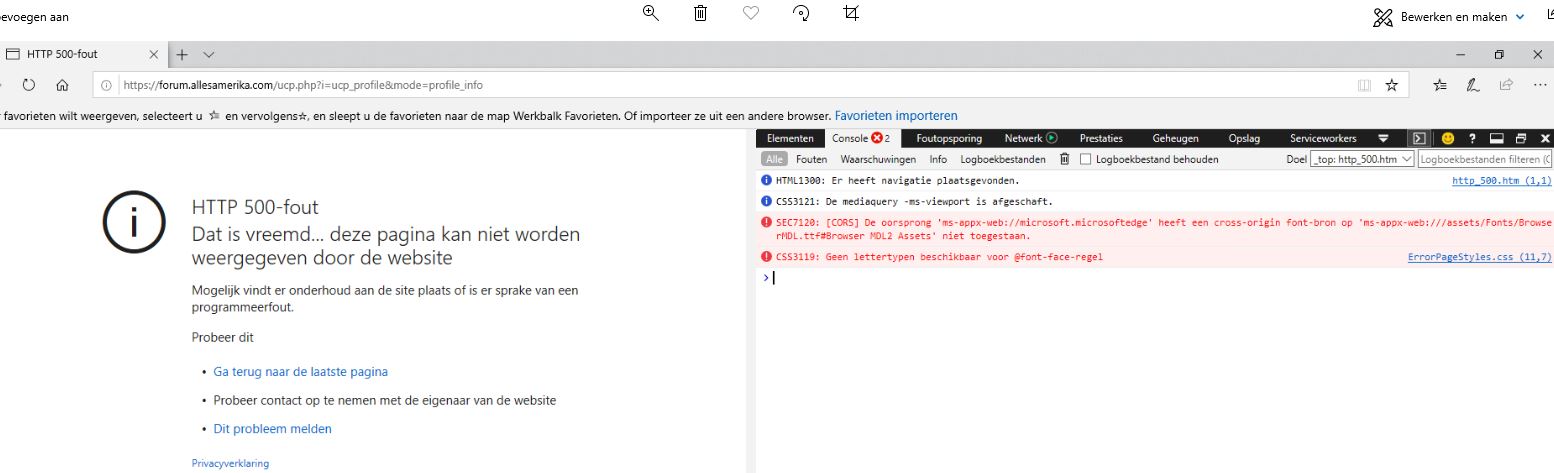Open the Elementen tab in DevTools
1554x473 pixels.
pos(790,138)
